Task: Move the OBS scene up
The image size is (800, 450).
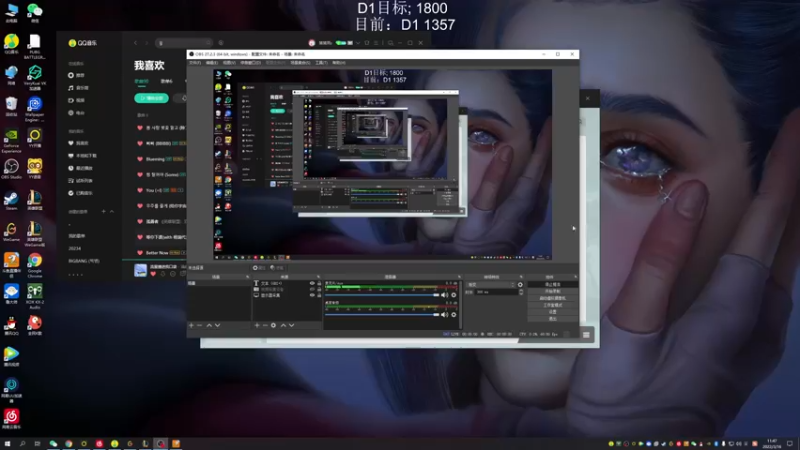Action: tap(209, 325)
